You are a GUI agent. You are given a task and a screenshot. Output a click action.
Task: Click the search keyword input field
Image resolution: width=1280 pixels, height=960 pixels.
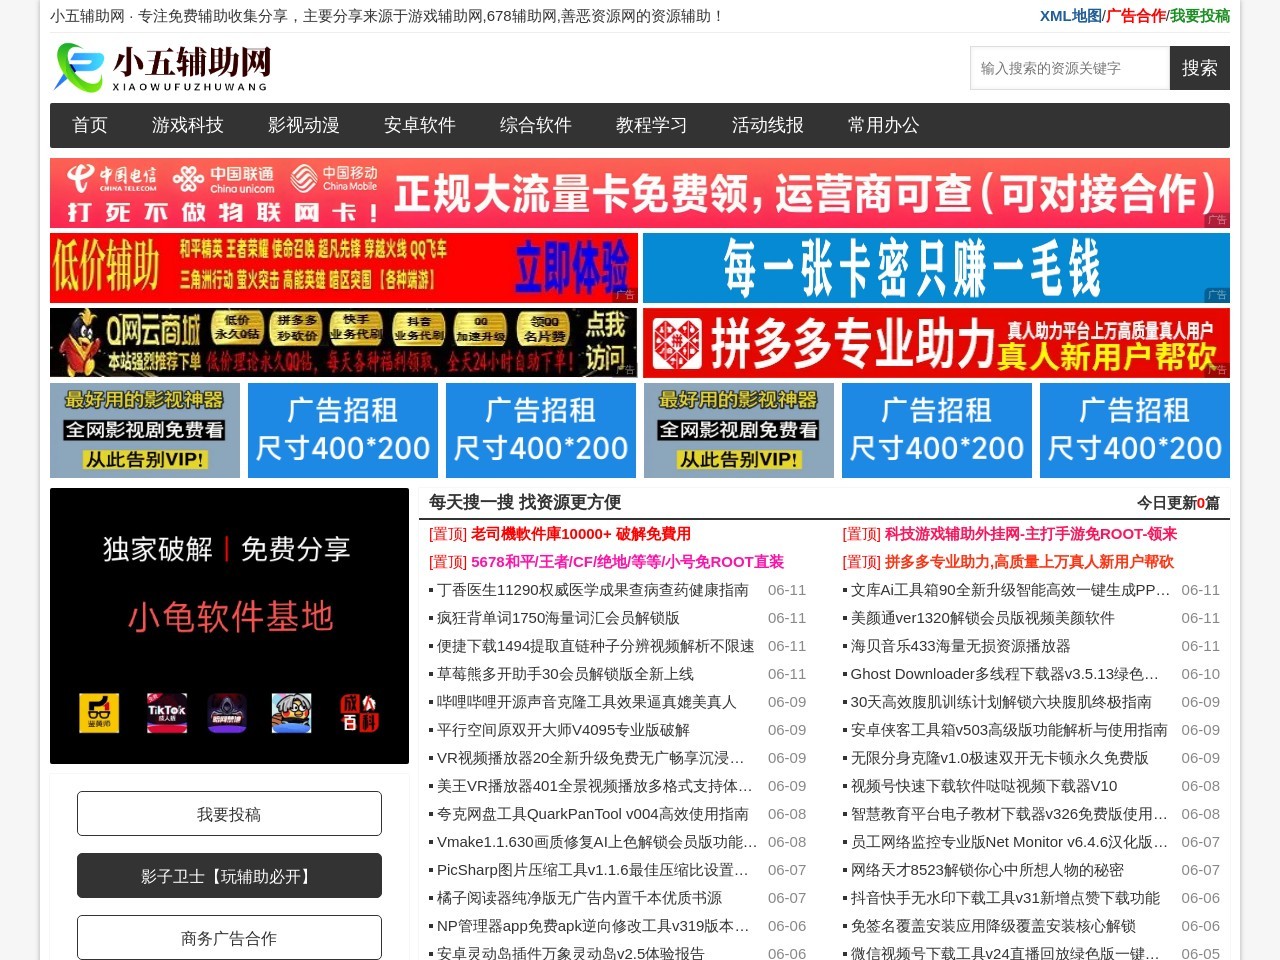[x=1070, y=68]
